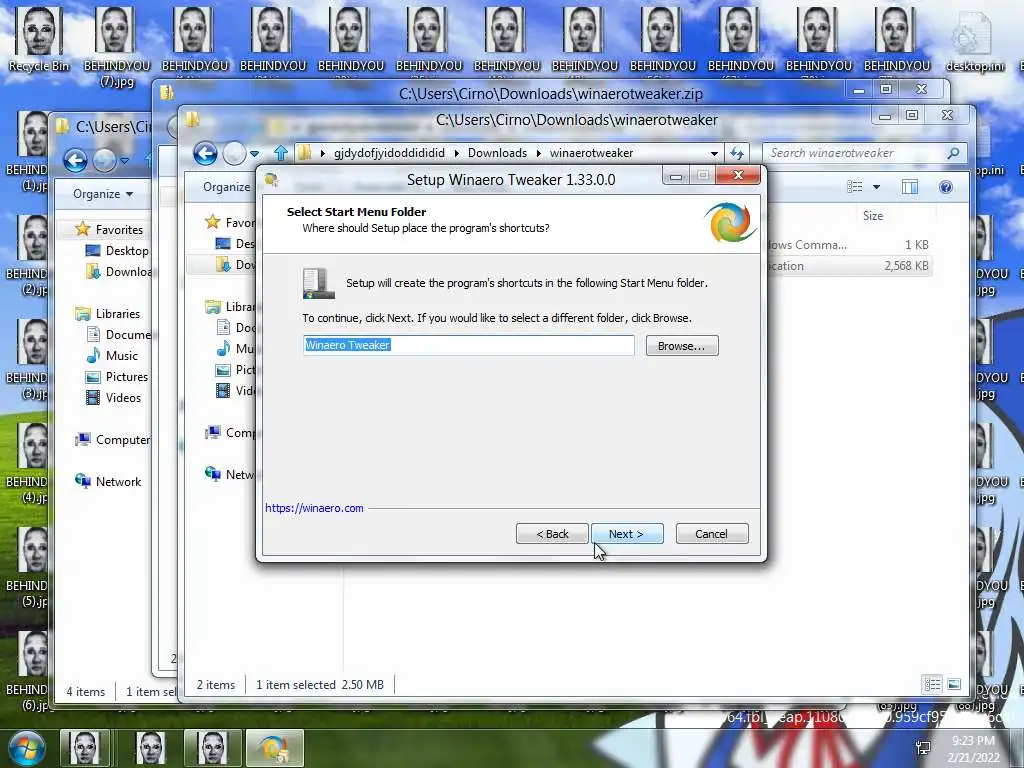Click the Next button in Setup
Screen dimensions: 1024x768
coord(627,534)
